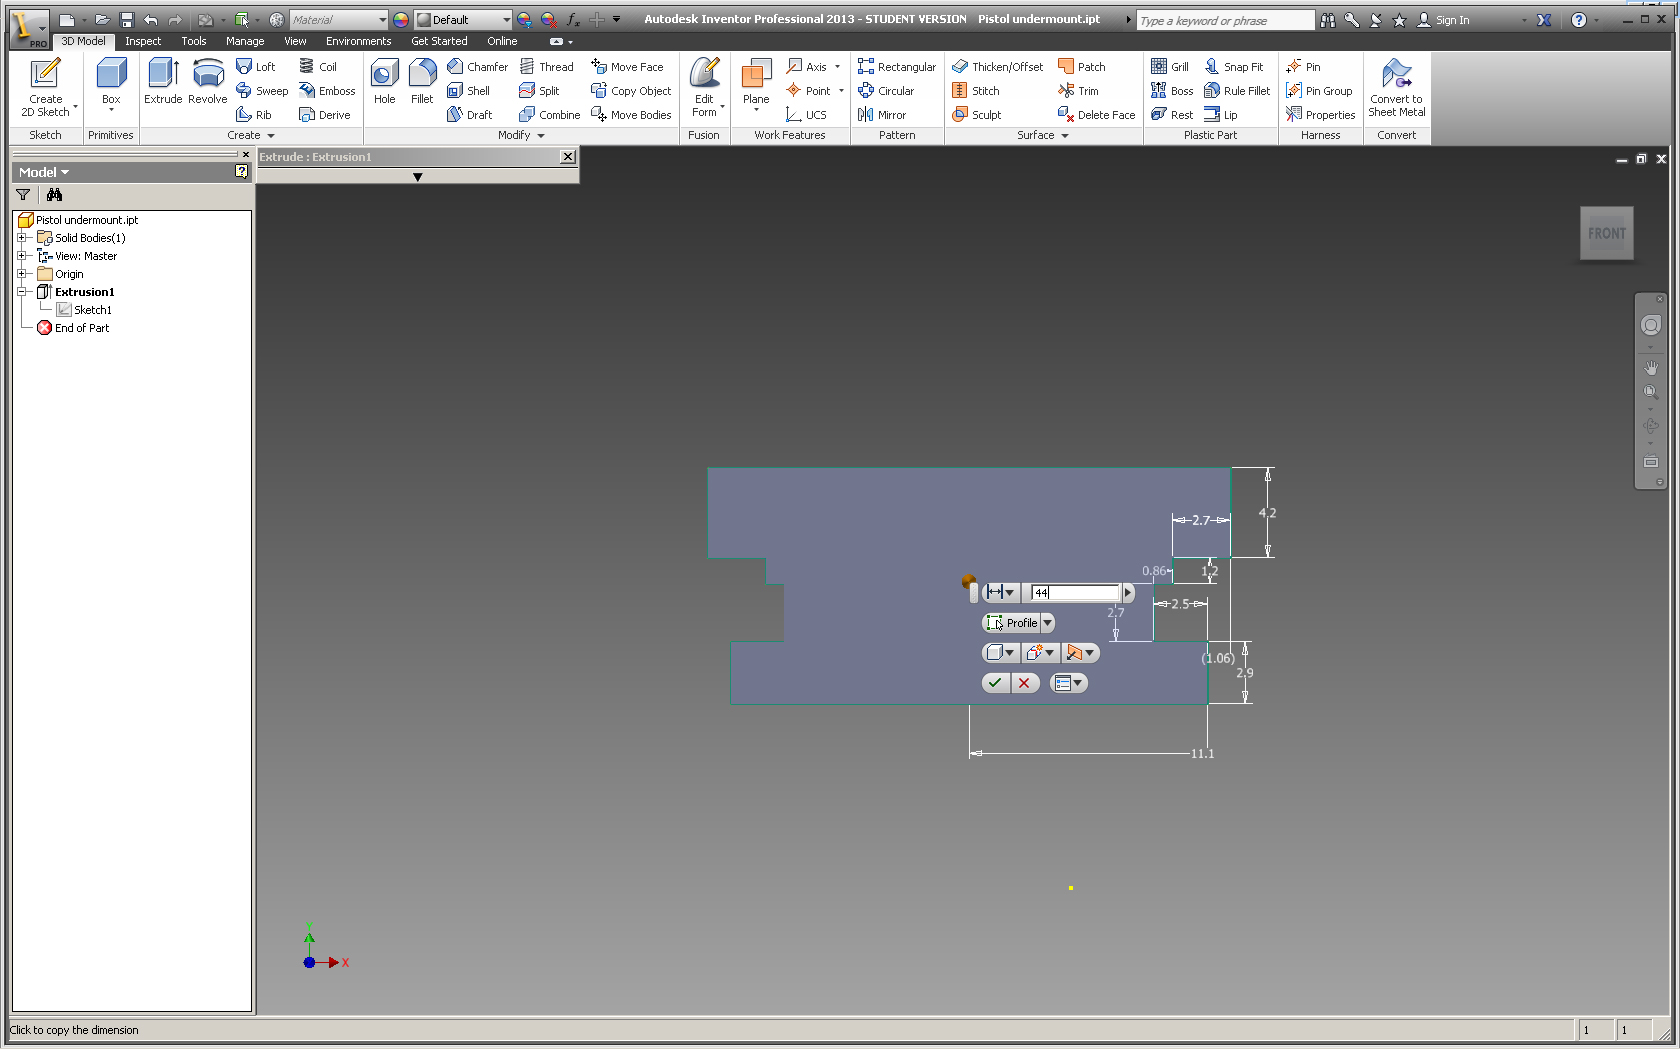Open the Rib tool
This screenshot has height=1050, width=1680.
pos(254,115)
